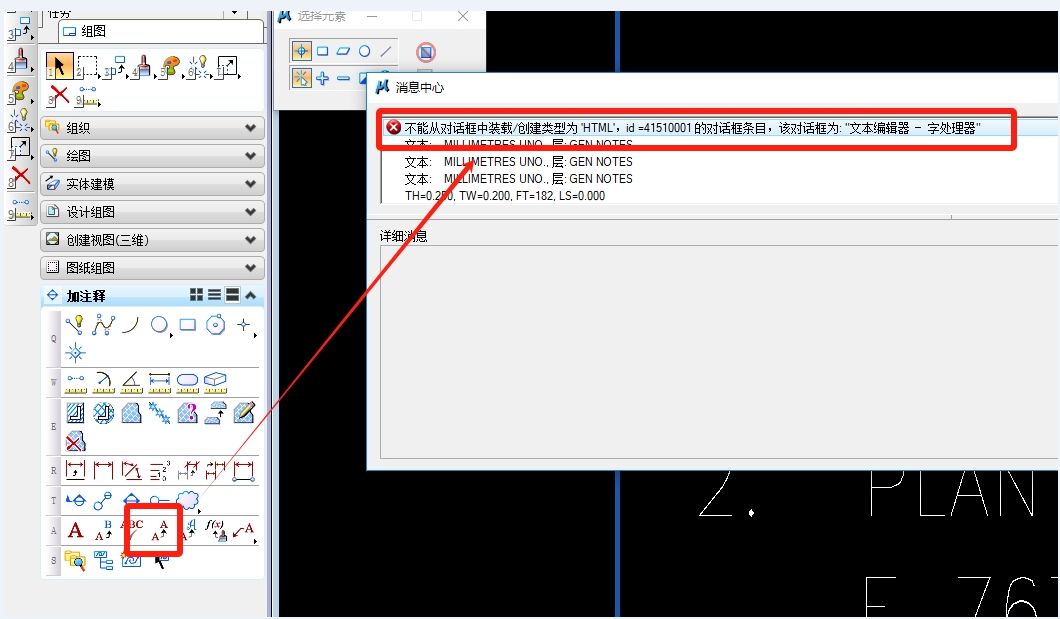Toggle the Disable Handles circled icon
This screenshot has height=619, width=1060.
point(426,52)
